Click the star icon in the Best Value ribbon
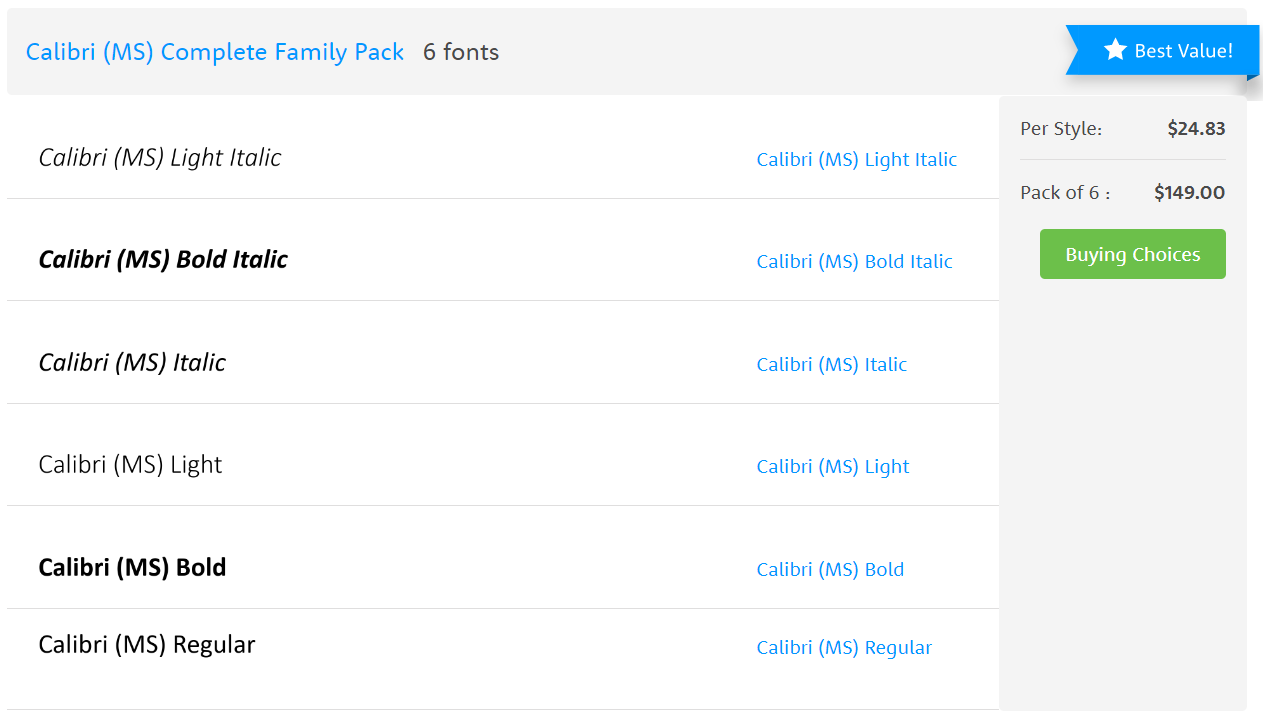The image size is (1263, 723). tap(1115, 50)
